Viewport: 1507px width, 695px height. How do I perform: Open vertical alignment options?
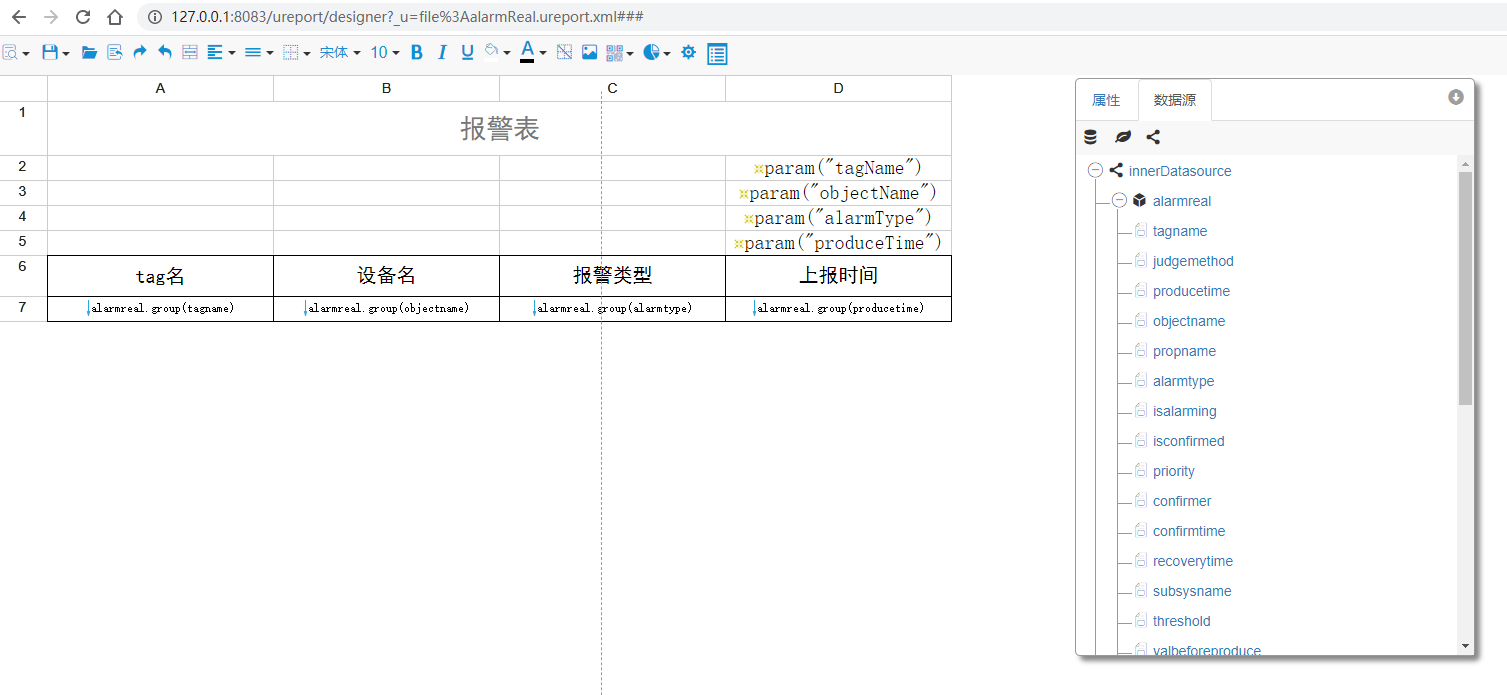(259, 53)
